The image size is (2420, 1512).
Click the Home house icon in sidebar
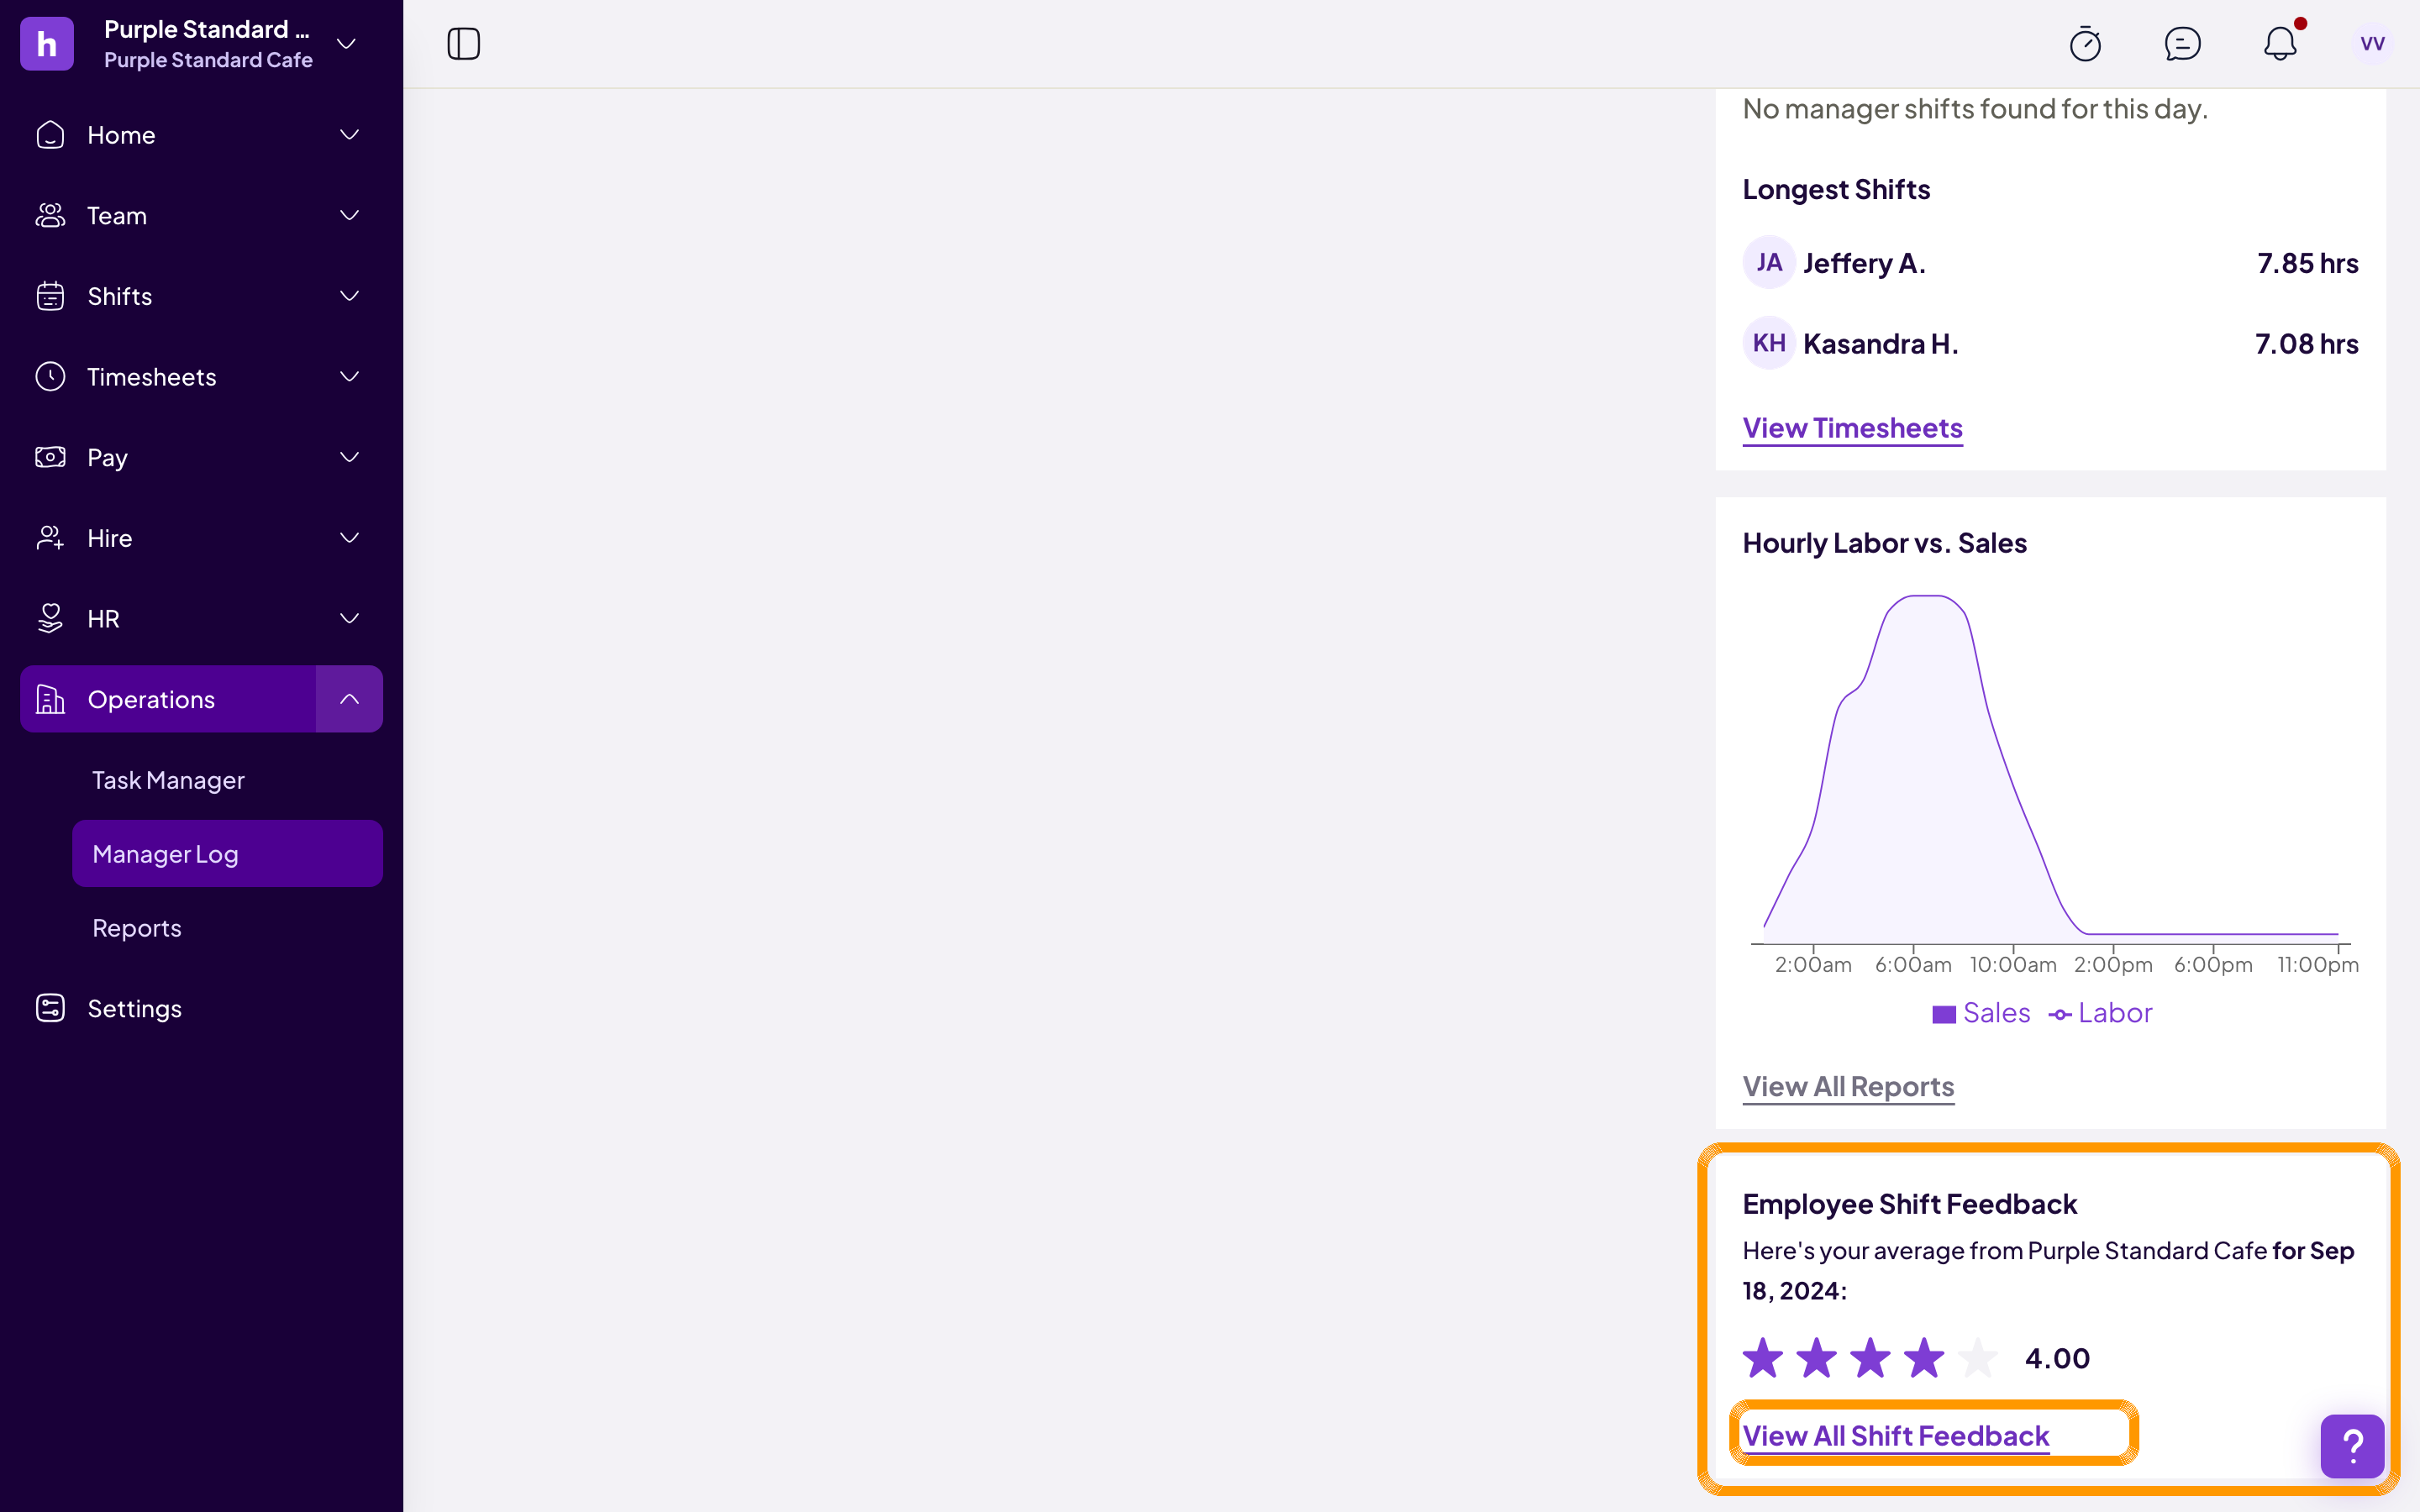[x=50, y=135]
